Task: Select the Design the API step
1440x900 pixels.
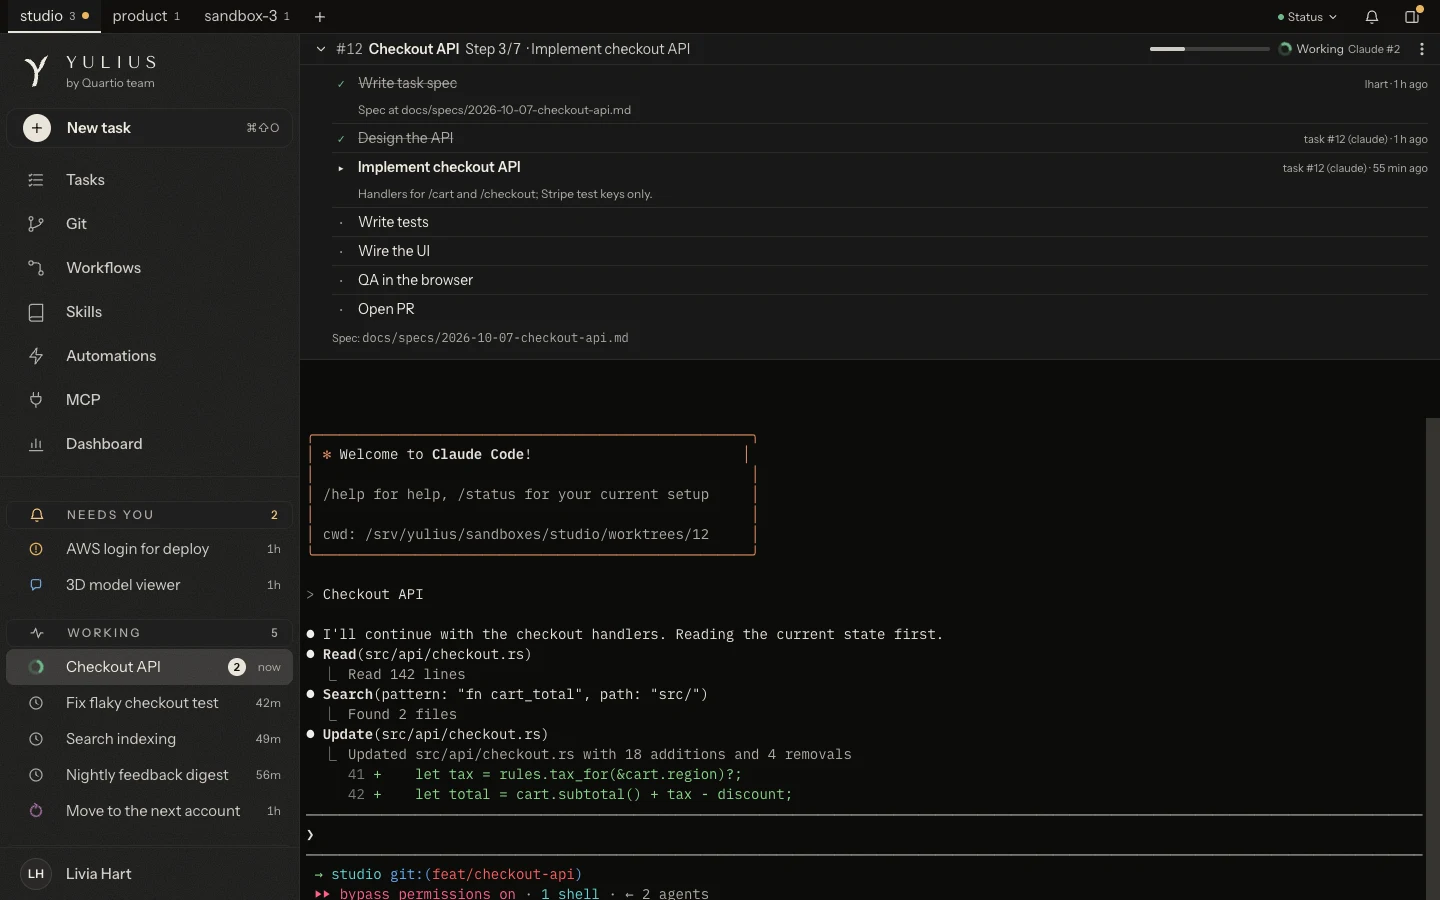Action: (x=880, y=138)
